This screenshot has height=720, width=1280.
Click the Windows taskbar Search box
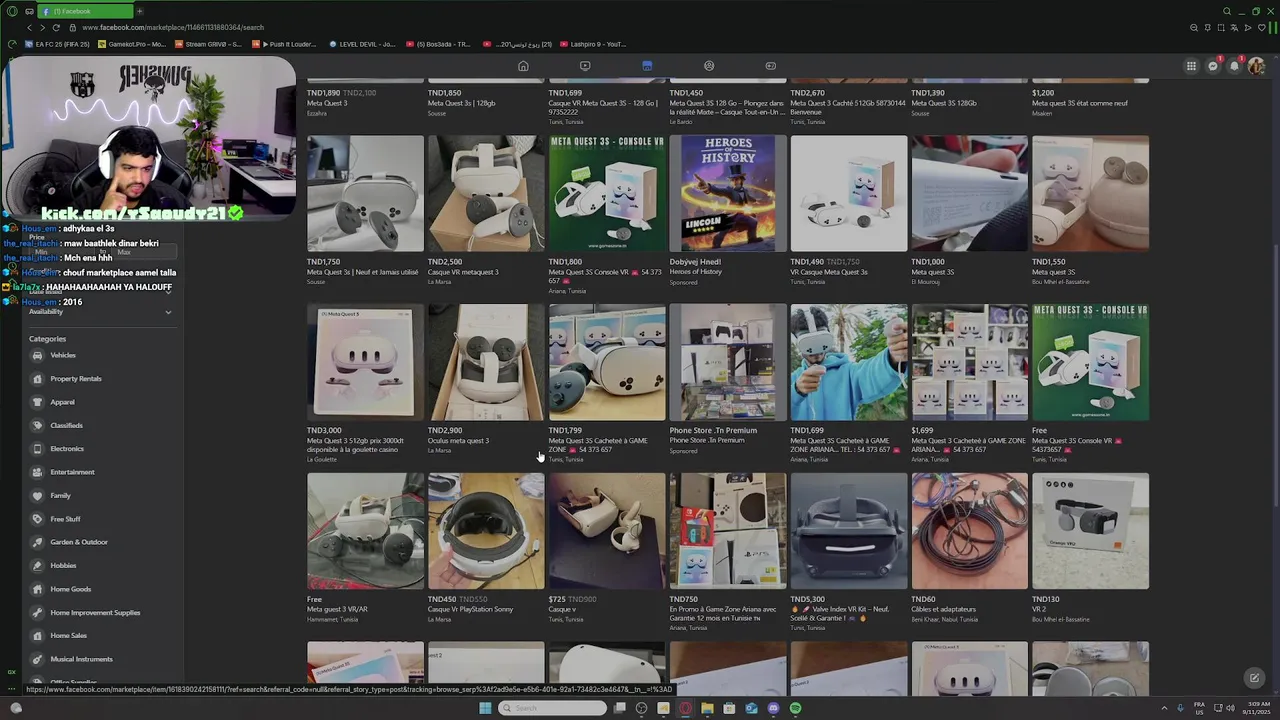553,708
